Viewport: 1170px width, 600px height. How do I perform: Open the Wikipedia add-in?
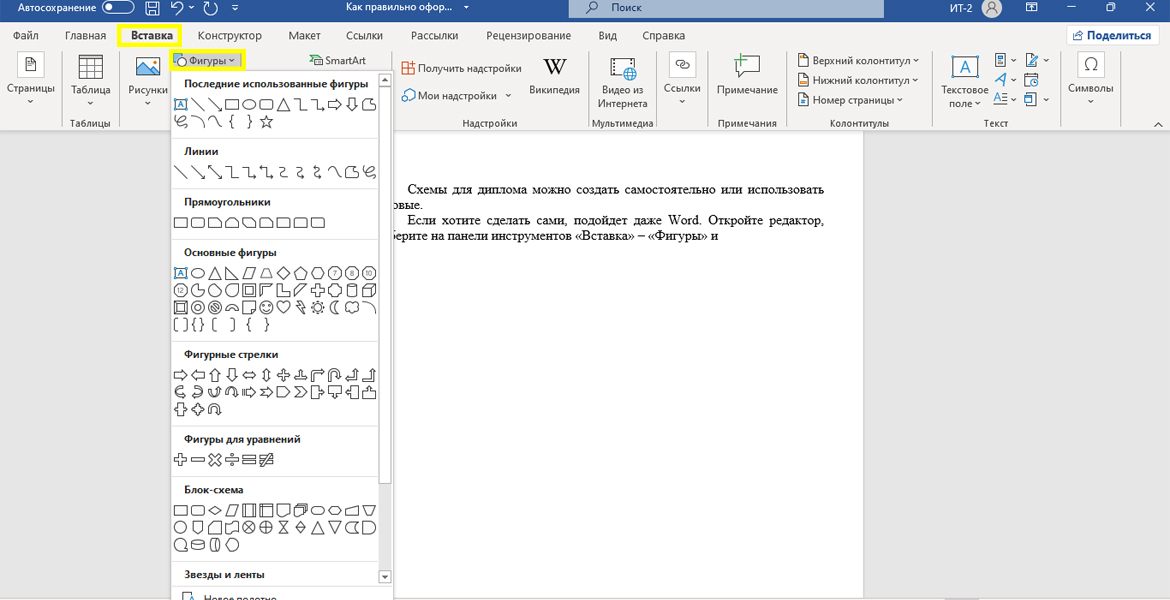click(x=554, y=77)
